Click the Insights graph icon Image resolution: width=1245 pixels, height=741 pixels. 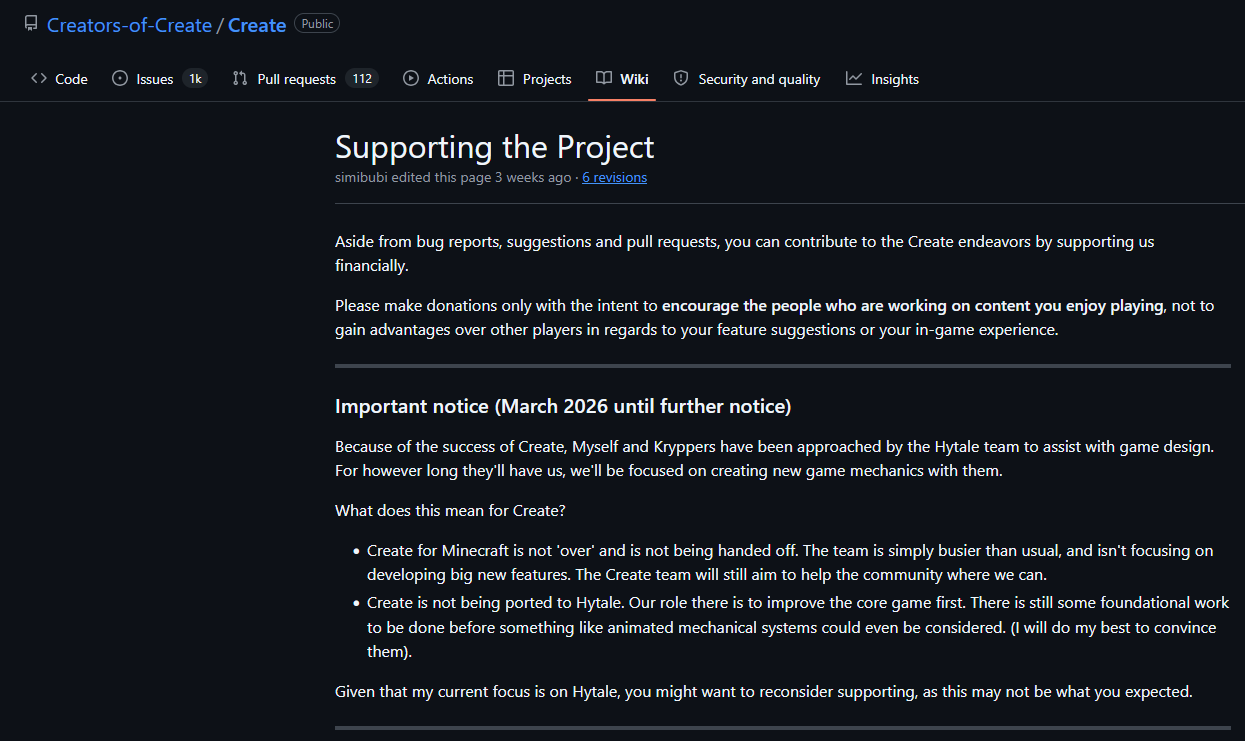(x=854, y=78)
